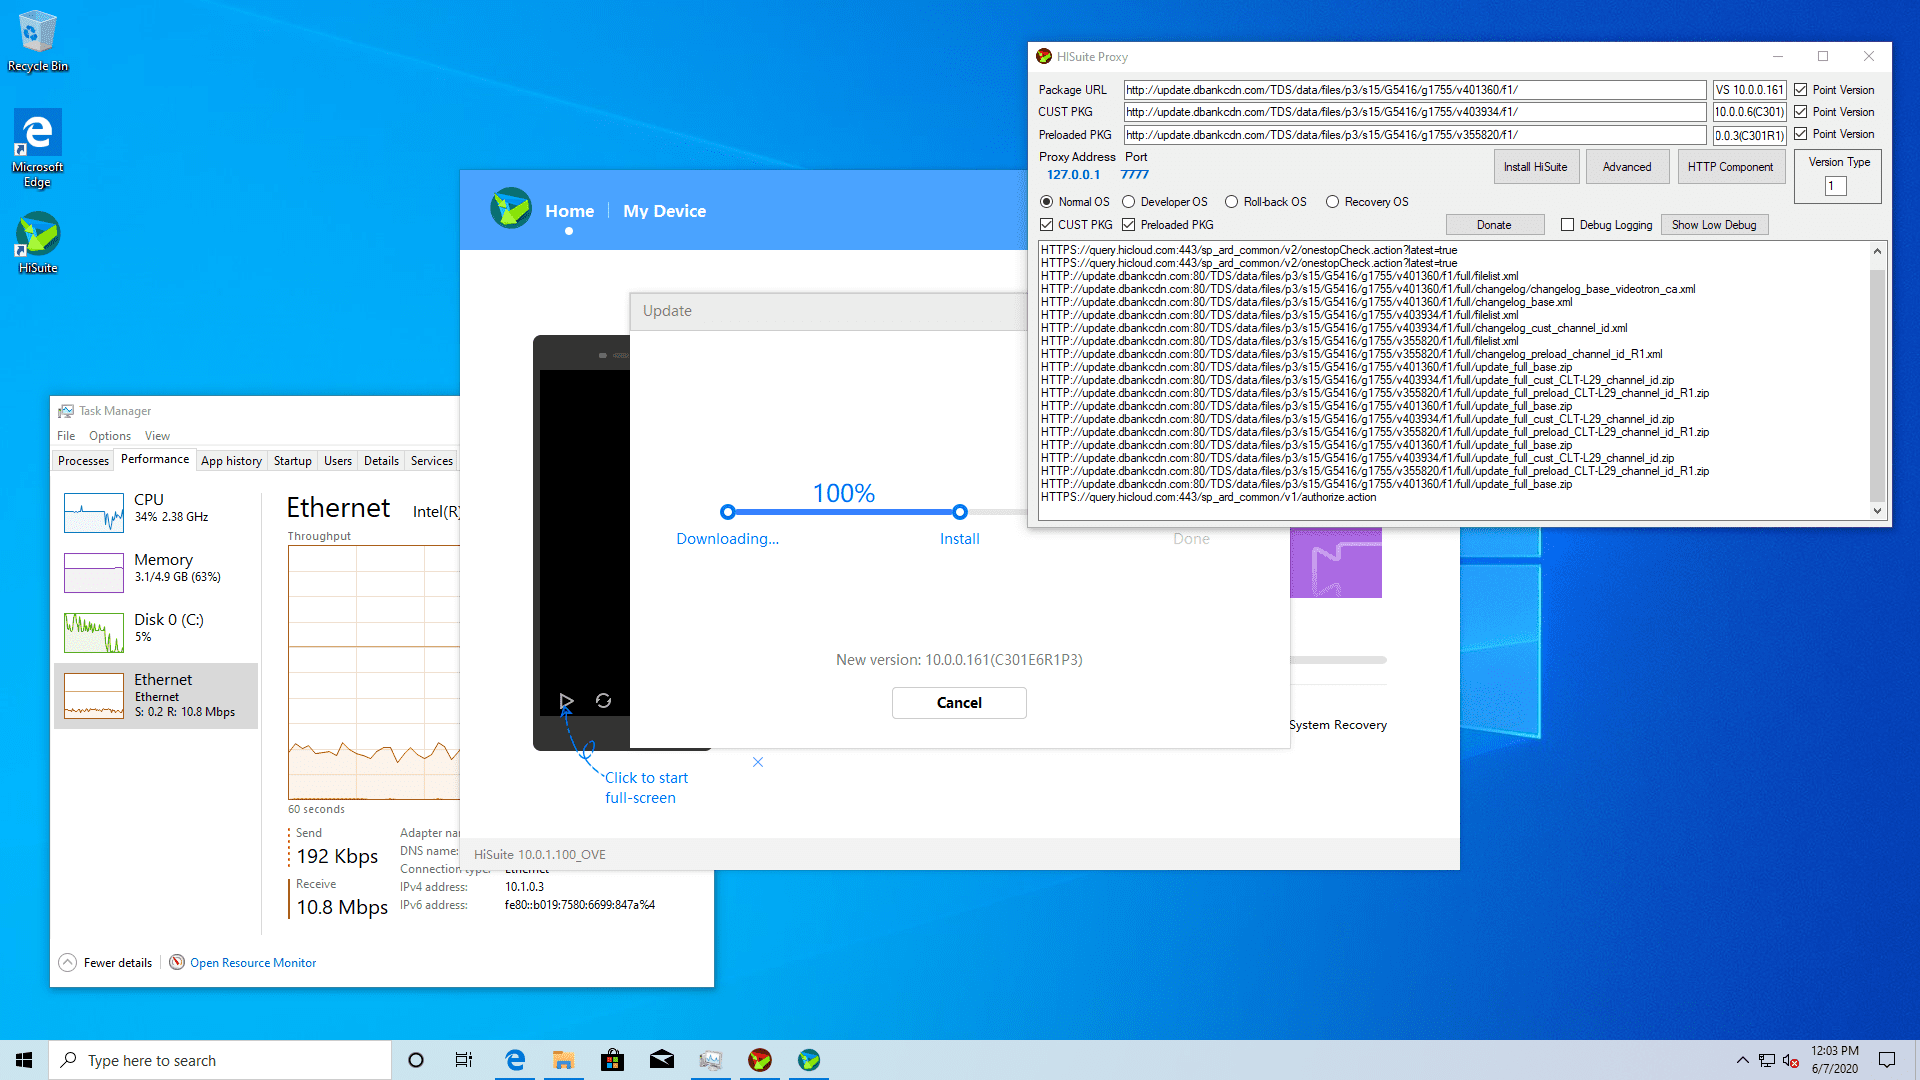Select Roll-back OS radio button
Viewport: 1920px width, 1080px height.
[1231, 201]
